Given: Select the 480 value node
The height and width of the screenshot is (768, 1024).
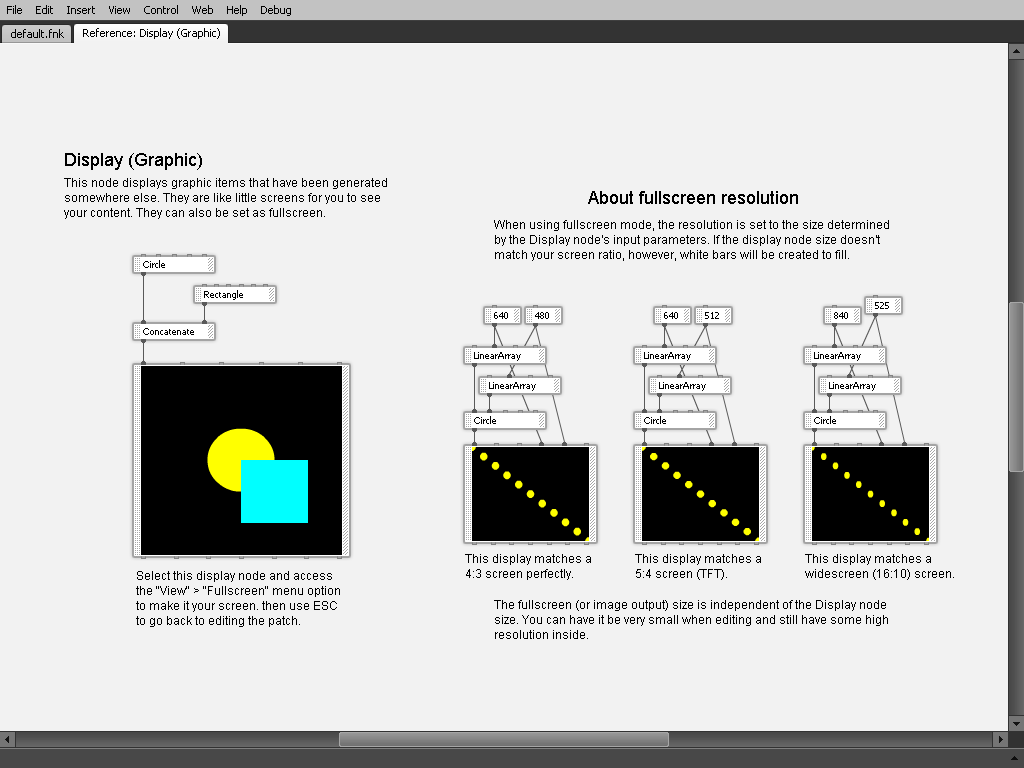Looking at the screenshot, I should click(x=543, y=315).
